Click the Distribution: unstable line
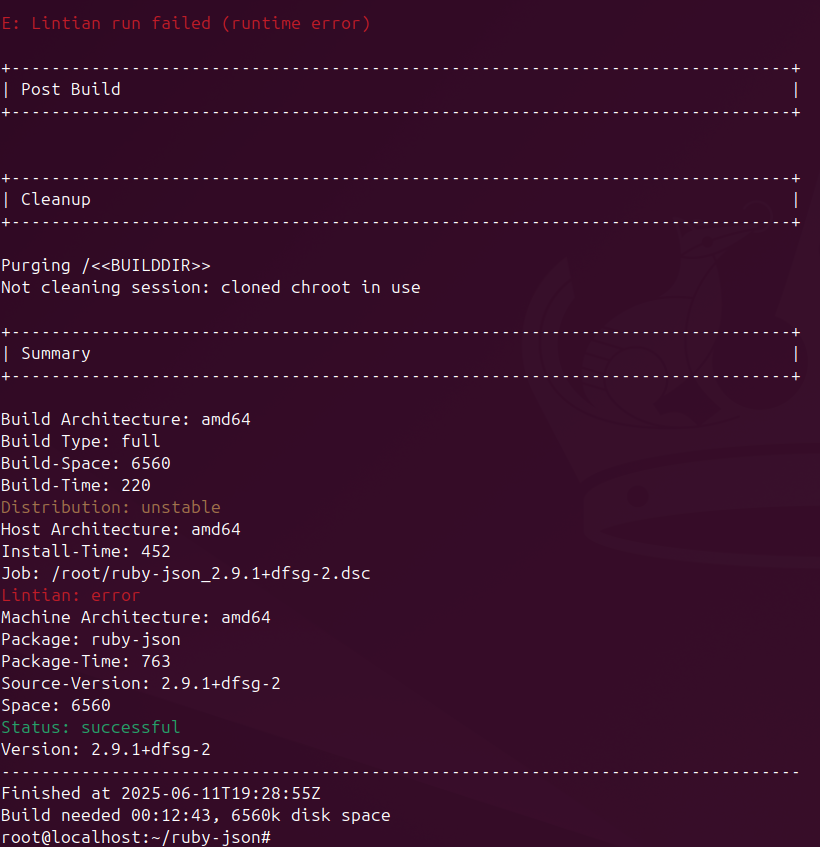 110,507
